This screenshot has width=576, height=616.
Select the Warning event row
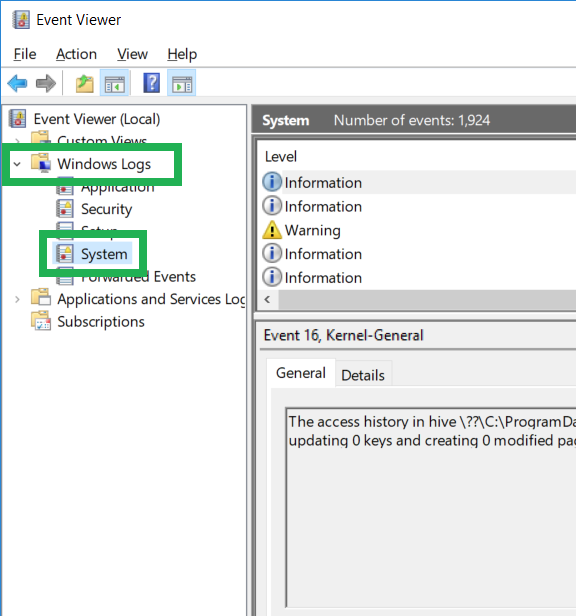(419, 230)
